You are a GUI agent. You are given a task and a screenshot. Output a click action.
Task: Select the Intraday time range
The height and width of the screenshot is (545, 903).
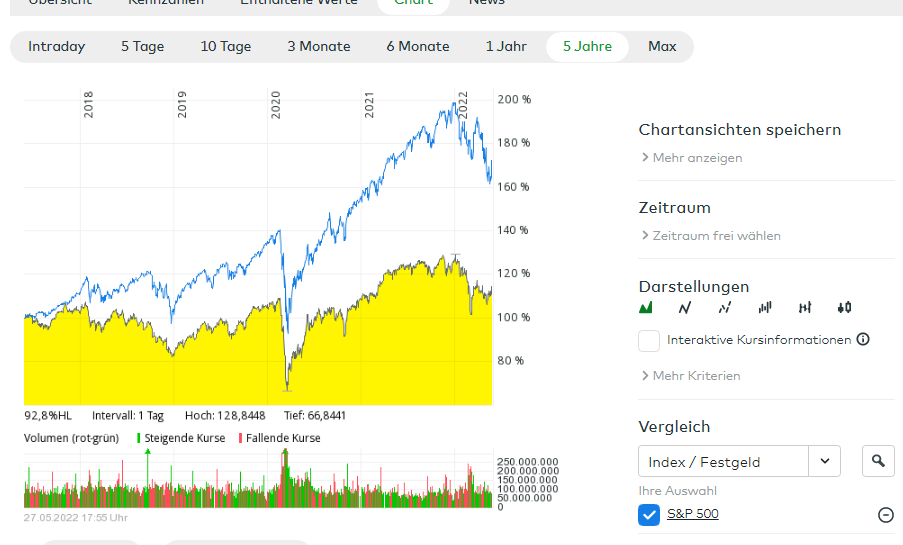pyautogui.click(x=57, y=46)
